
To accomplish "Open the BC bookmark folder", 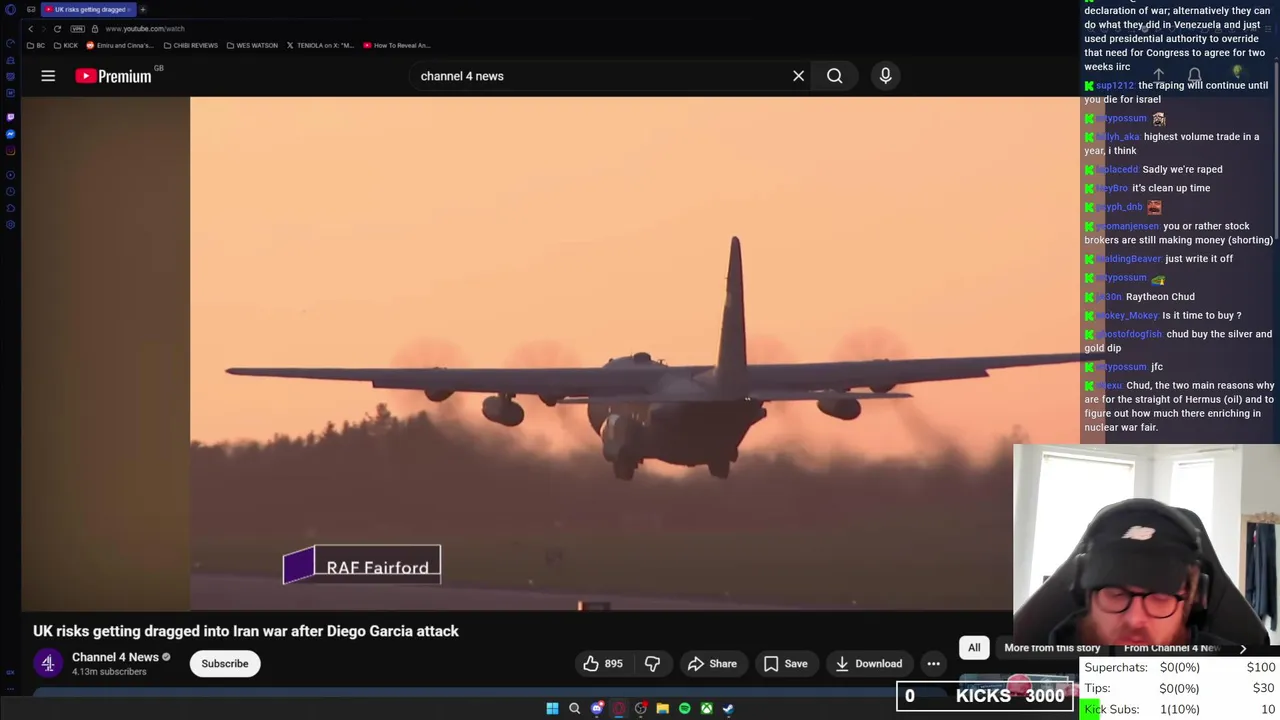I will pos(35,45).
